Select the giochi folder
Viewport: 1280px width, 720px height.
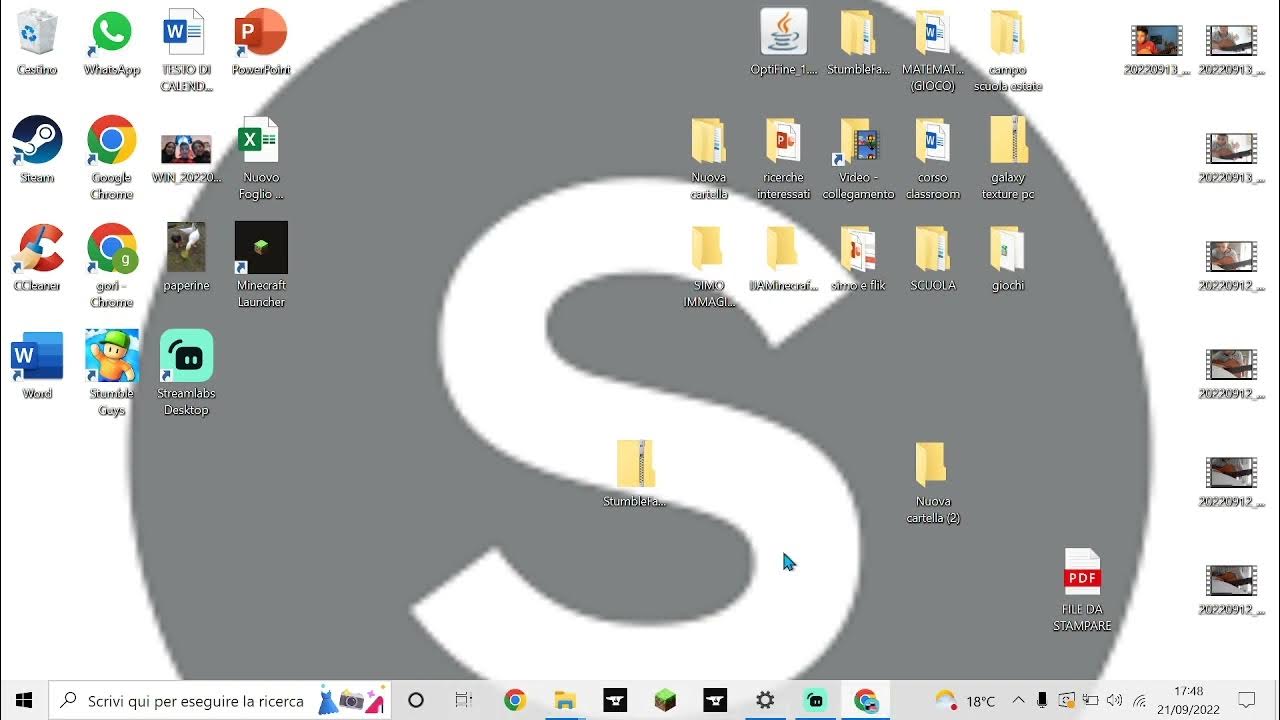click(1007, 259)
